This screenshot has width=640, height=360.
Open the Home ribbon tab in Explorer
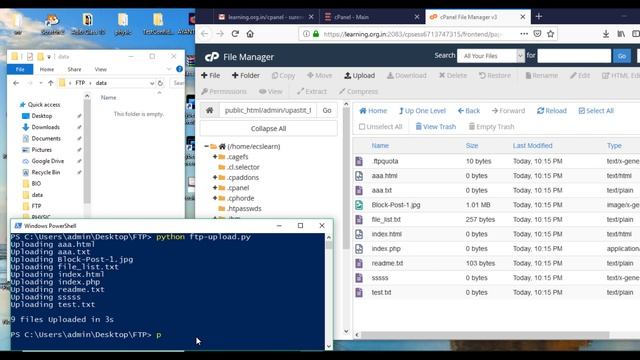point(47,69)
